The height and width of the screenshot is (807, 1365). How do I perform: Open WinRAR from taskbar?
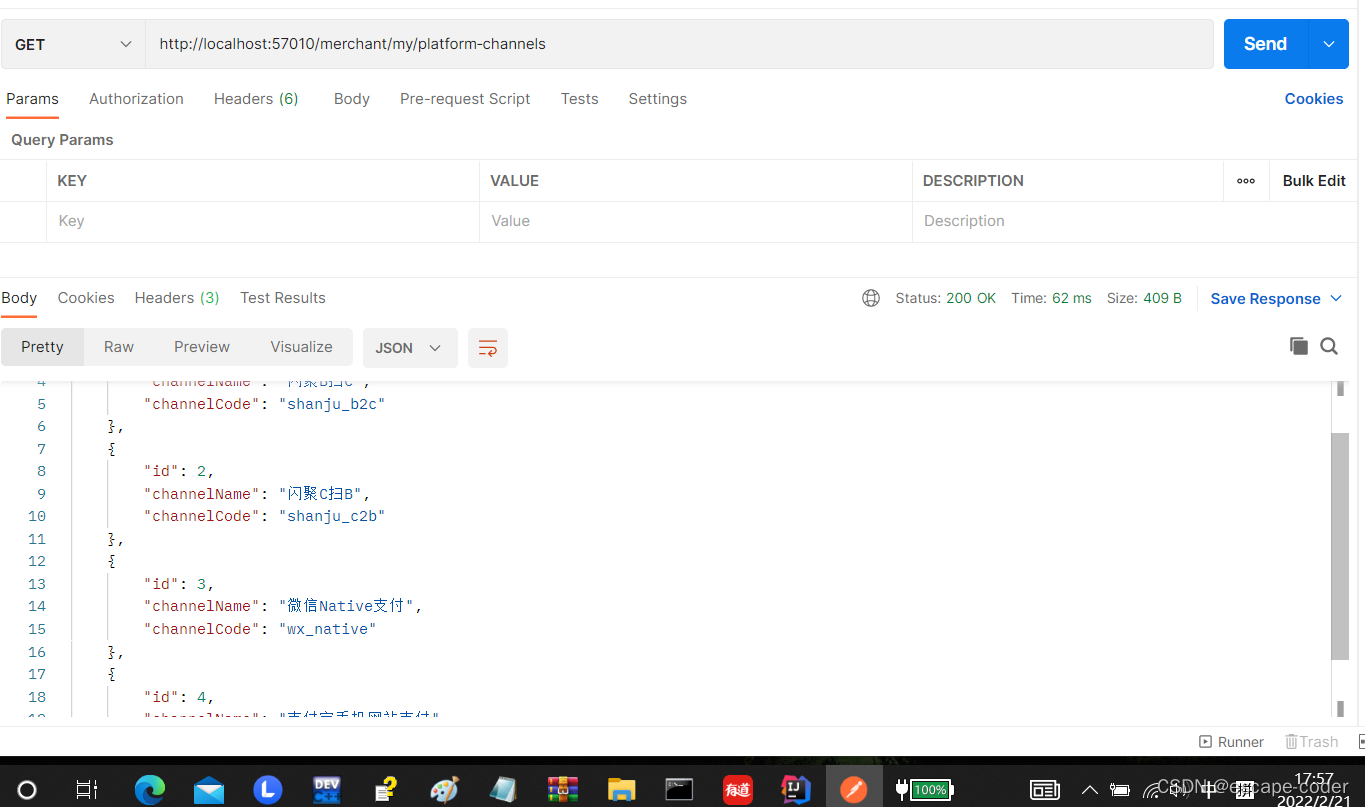pos(562,790)
